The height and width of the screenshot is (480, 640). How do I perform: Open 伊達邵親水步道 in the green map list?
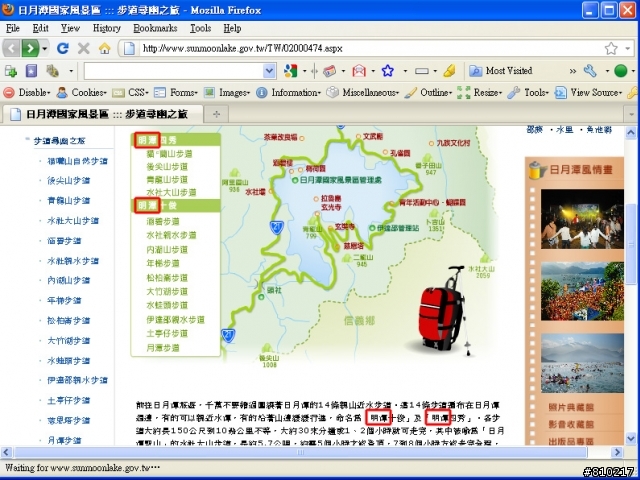click(176, 320)
